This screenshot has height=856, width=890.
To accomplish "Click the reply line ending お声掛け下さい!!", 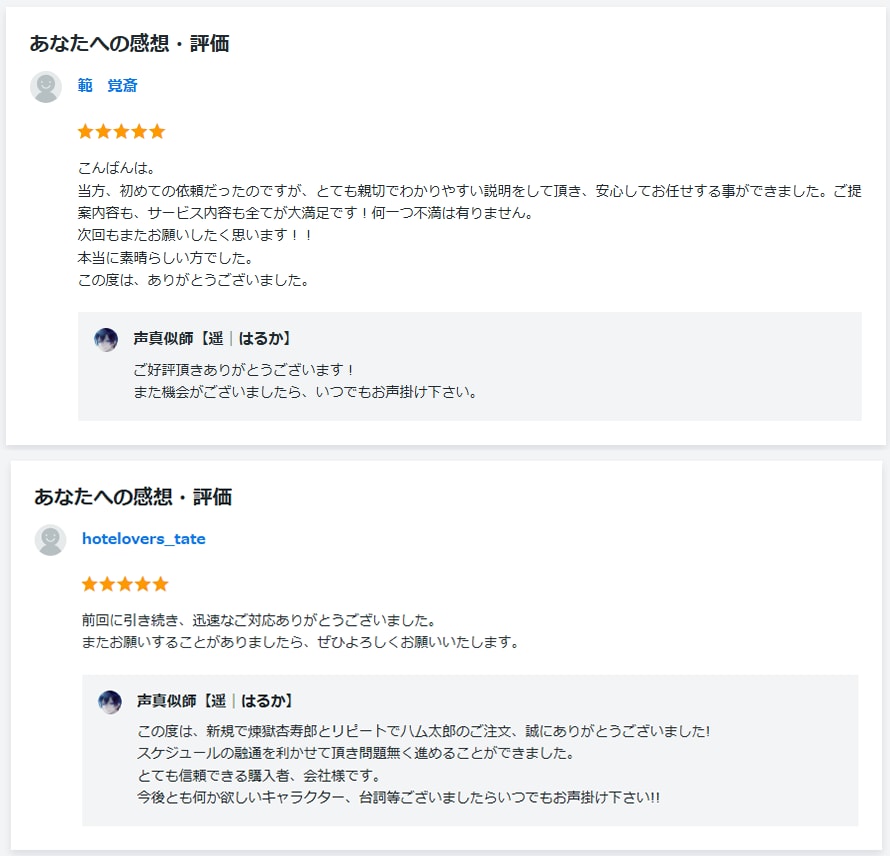I will coord(398,798).
